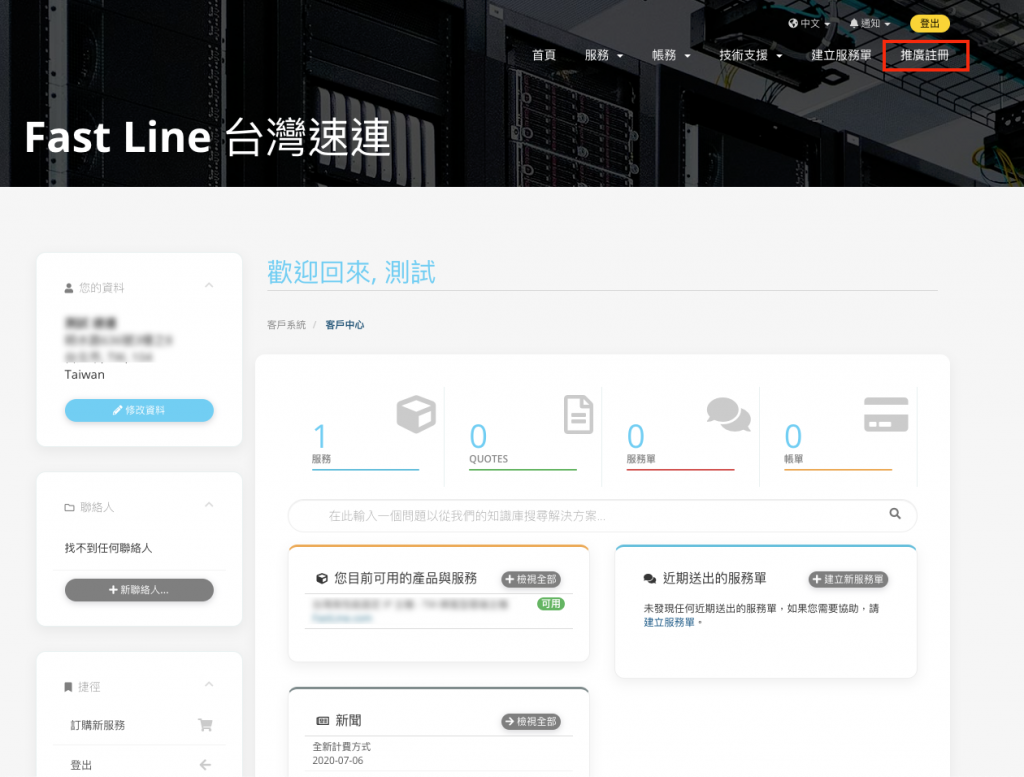This screenshot has height=777, width=1024.
Task: Open 建立服務單 in navigation bar
Action: click(841, 56)
